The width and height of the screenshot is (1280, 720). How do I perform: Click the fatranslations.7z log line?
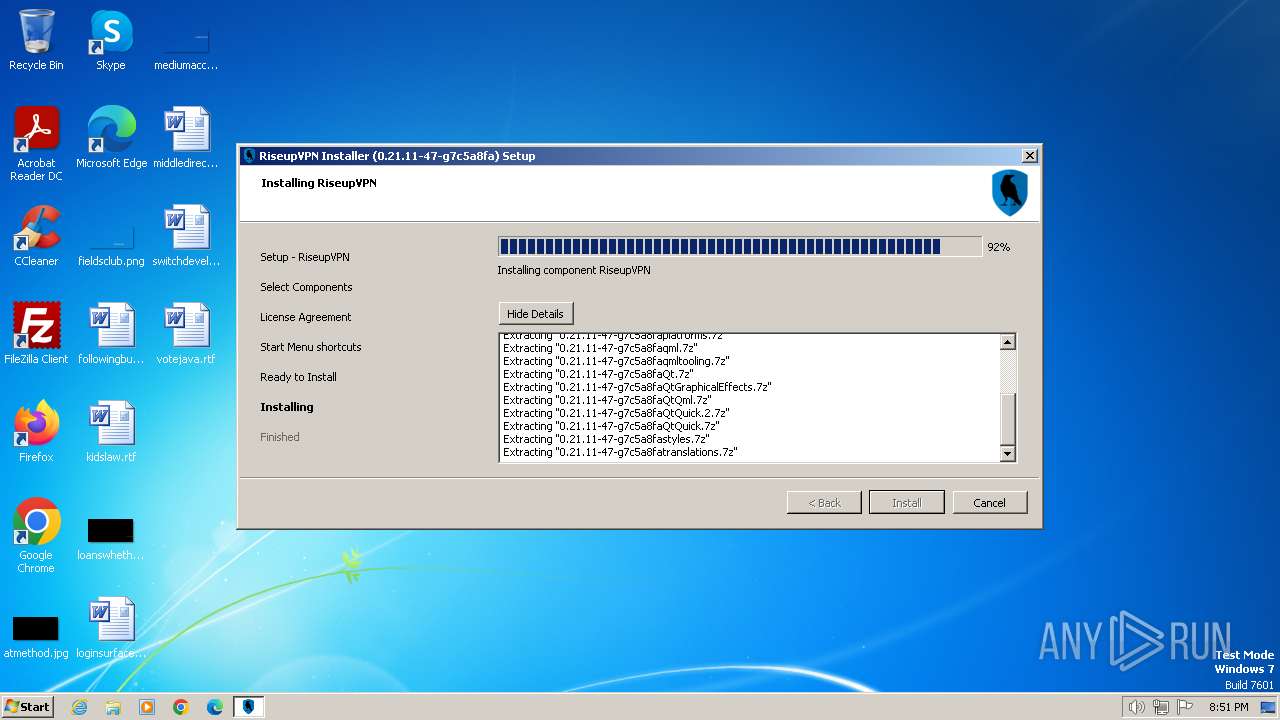pos(620,452)
